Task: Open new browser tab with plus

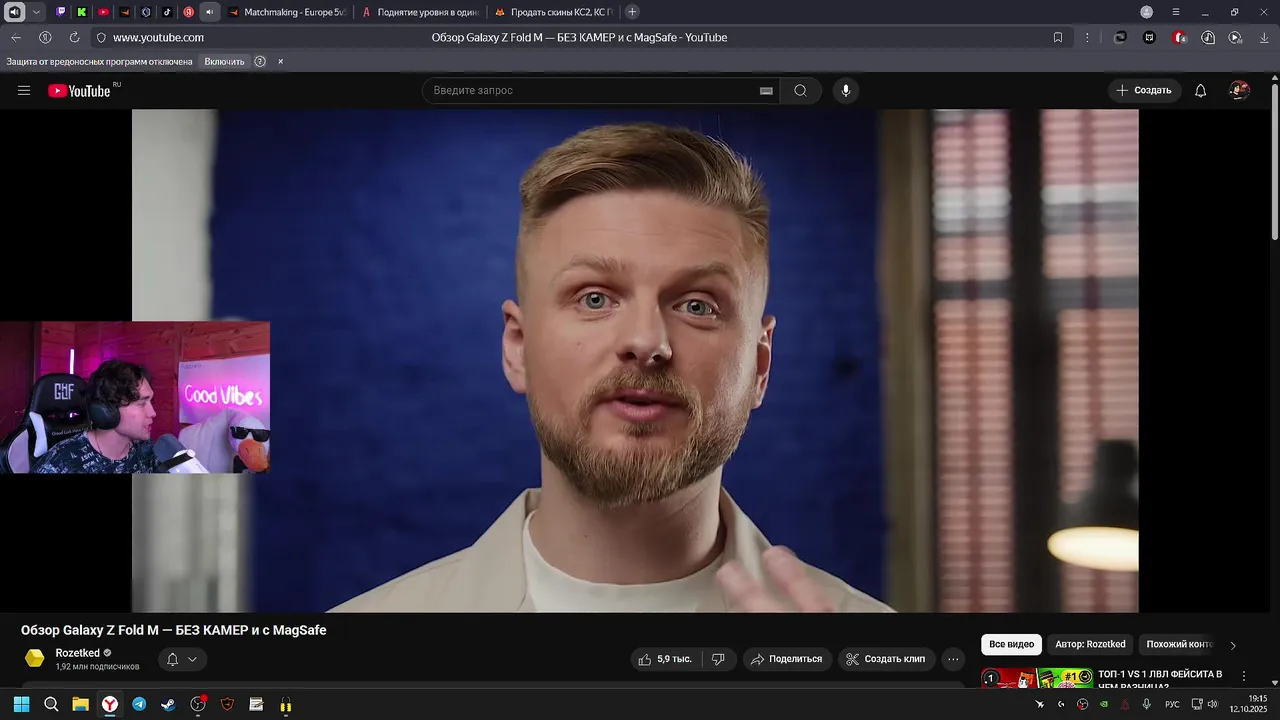Action: pos(632,12)
